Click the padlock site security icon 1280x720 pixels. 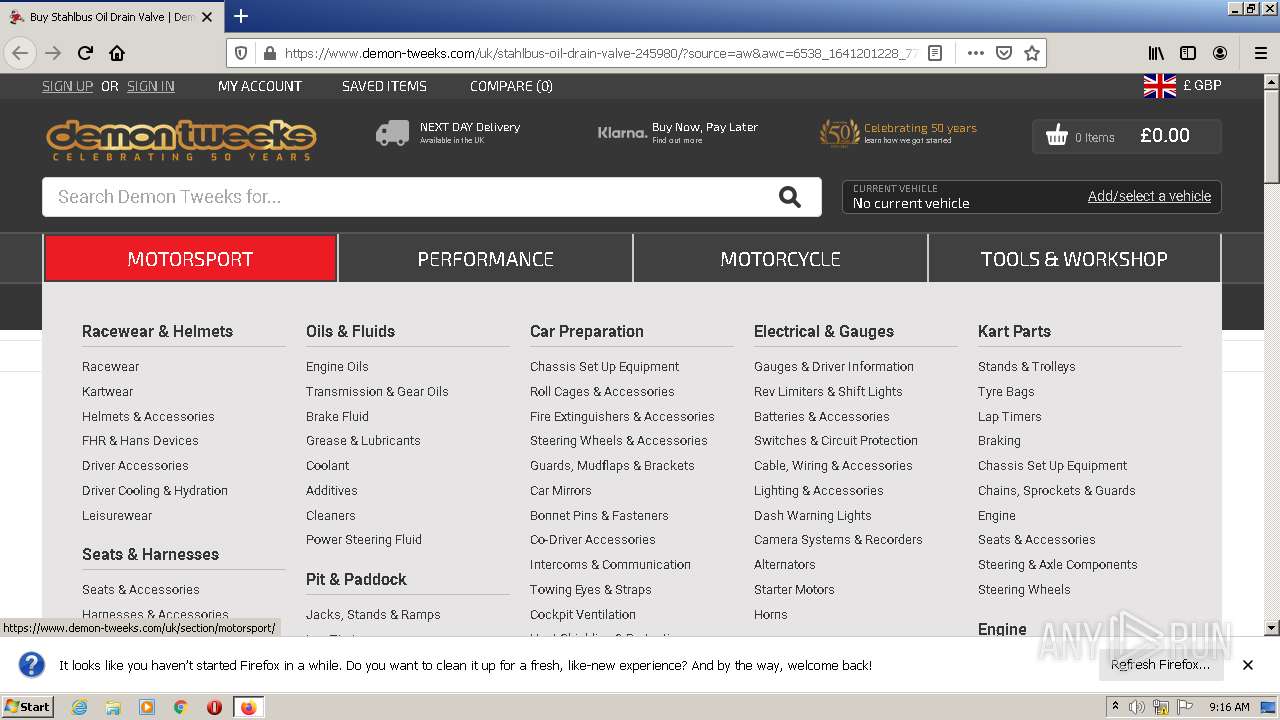(x=268, y=53)
